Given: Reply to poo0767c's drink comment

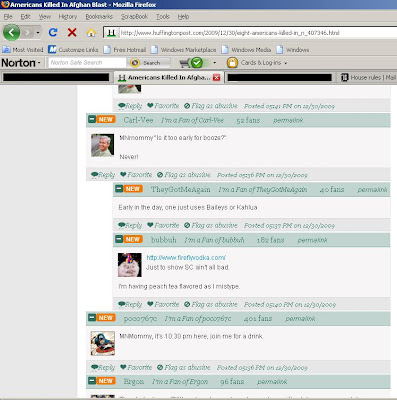Looking at the screenshot, I should point(103,367).
